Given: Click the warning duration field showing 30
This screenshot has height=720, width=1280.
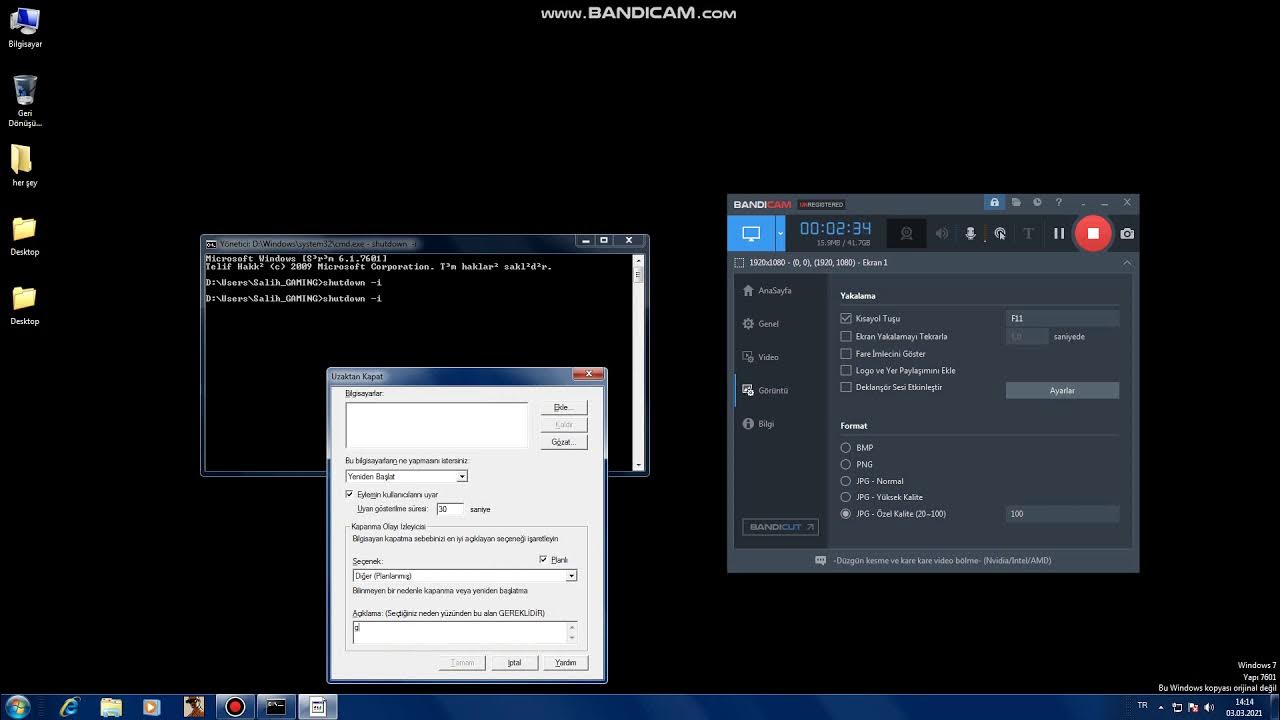Looking at the screenshot, I should point(450,509).
